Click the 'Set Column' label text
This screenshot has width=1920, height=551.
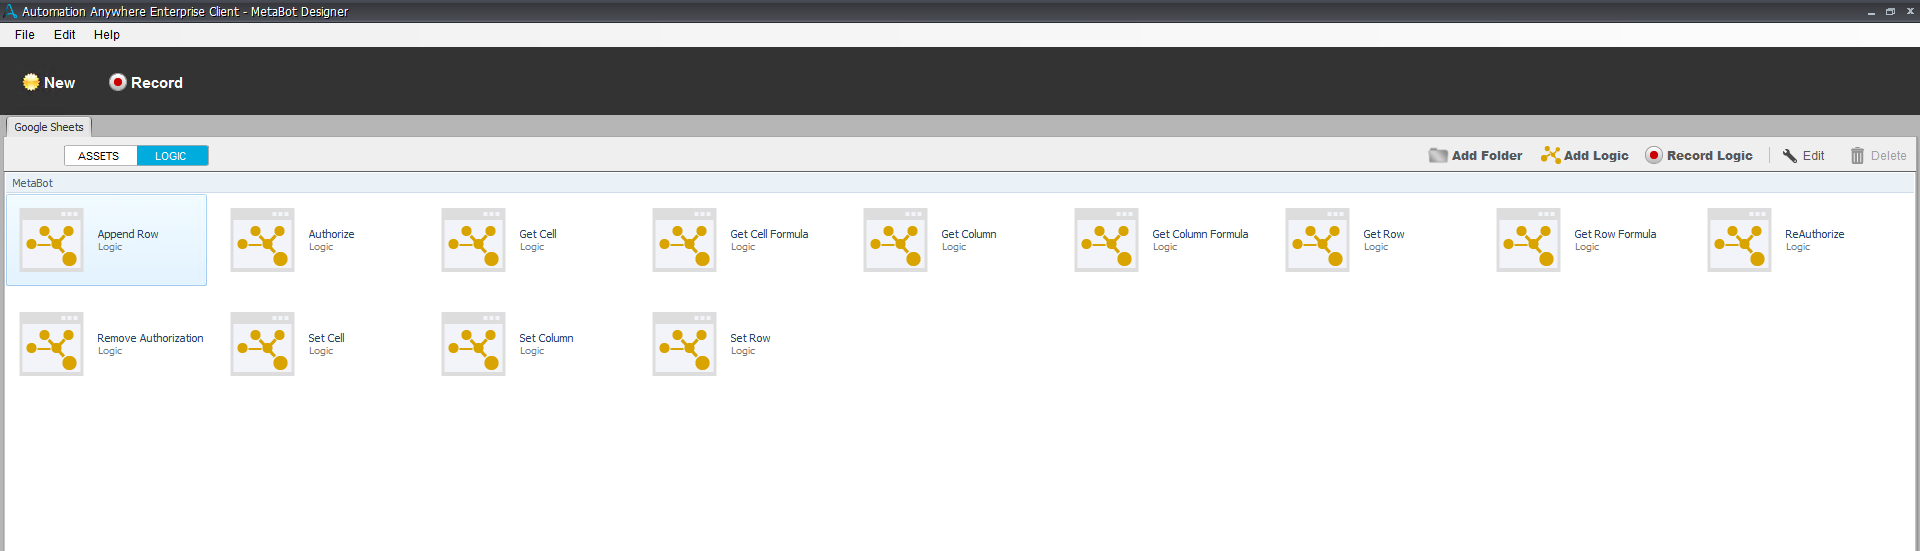coord(546,338)
